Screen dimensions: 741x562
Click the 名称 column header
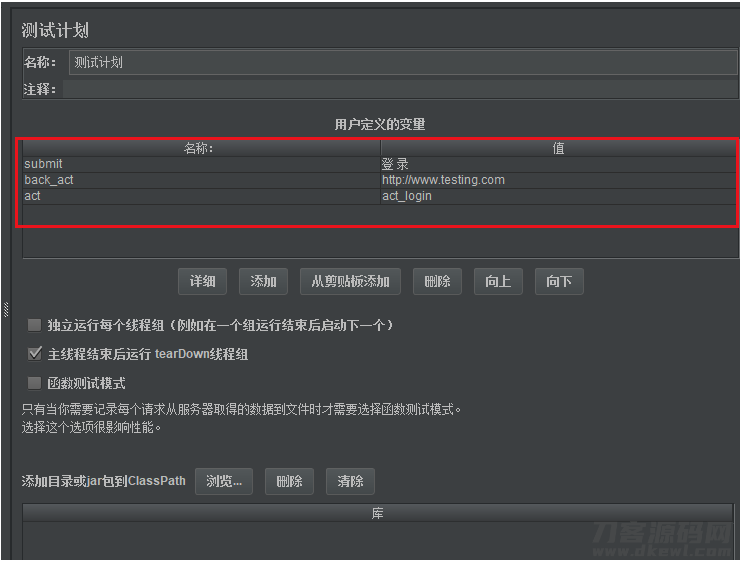[202, 148]
